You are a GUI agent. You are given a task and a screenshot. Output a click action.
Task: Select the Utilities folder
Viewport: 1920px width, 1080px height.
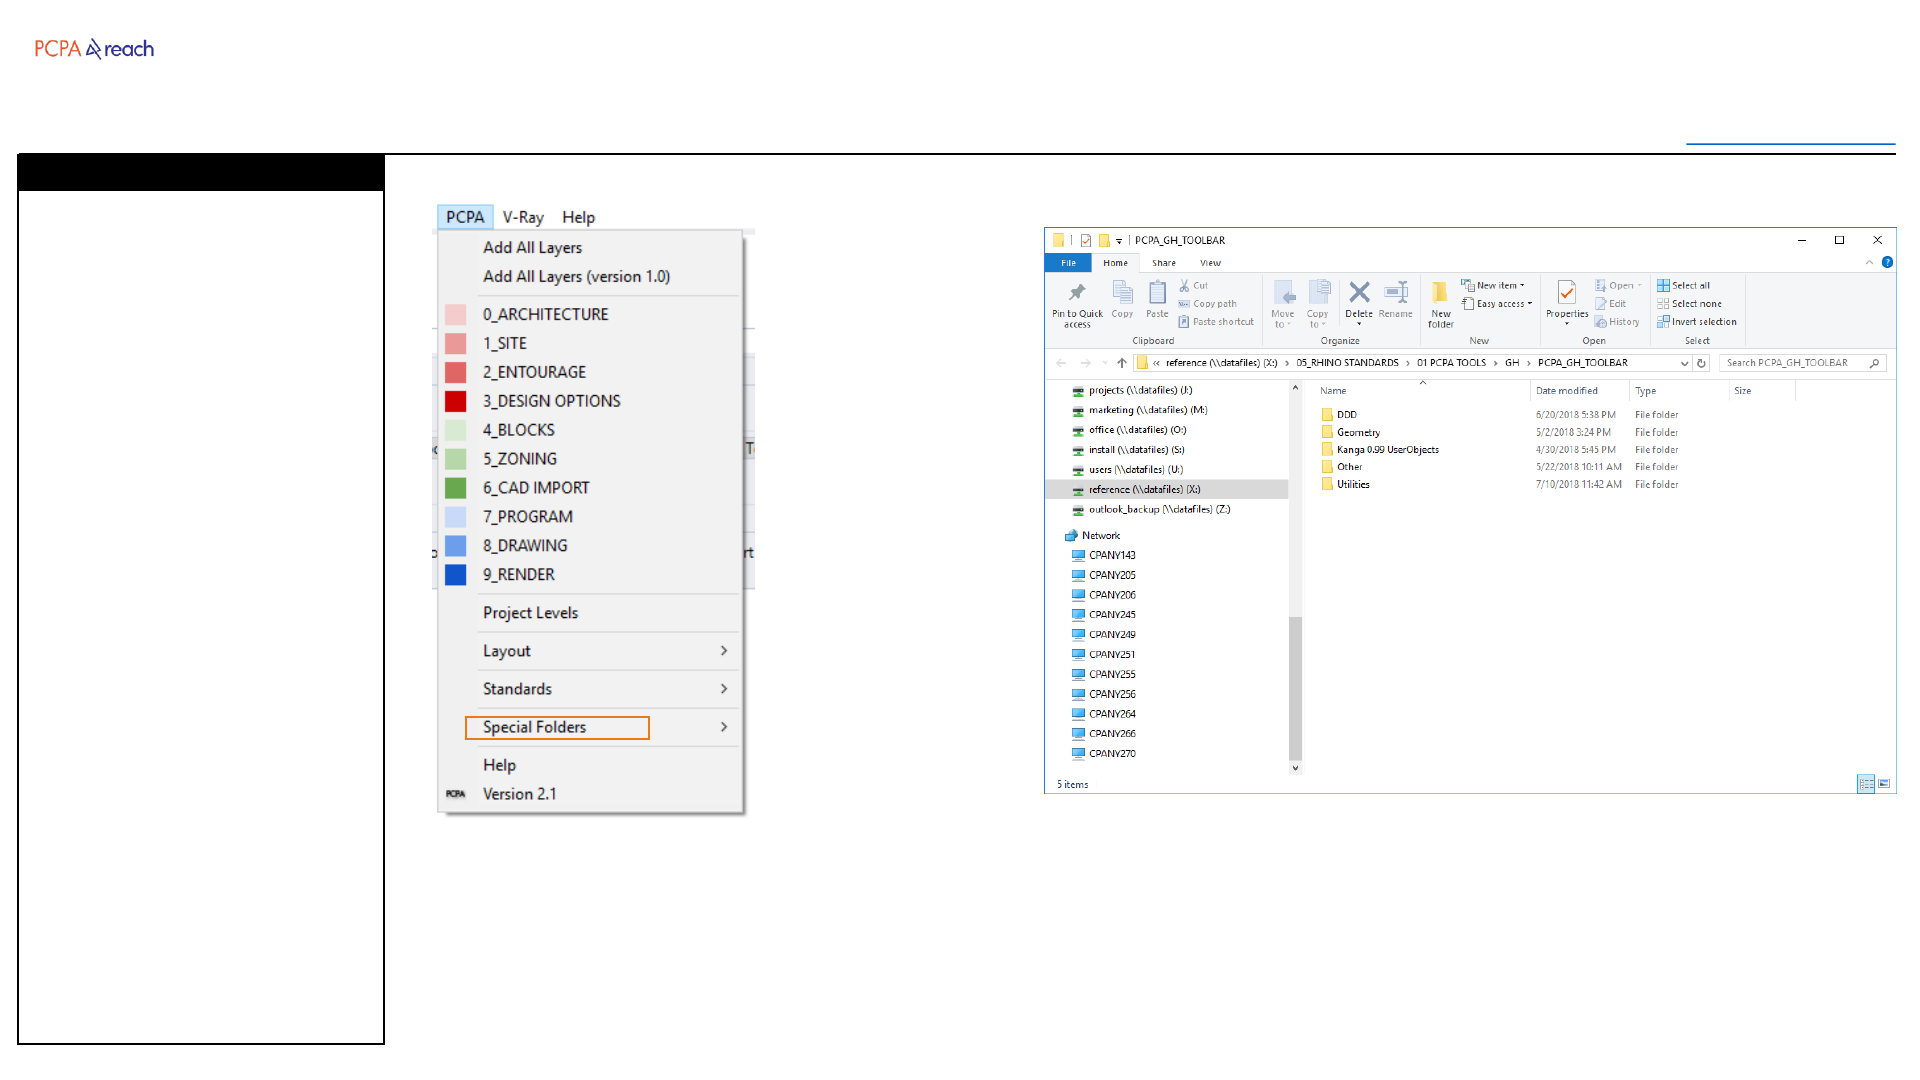tap(1353, 485)
